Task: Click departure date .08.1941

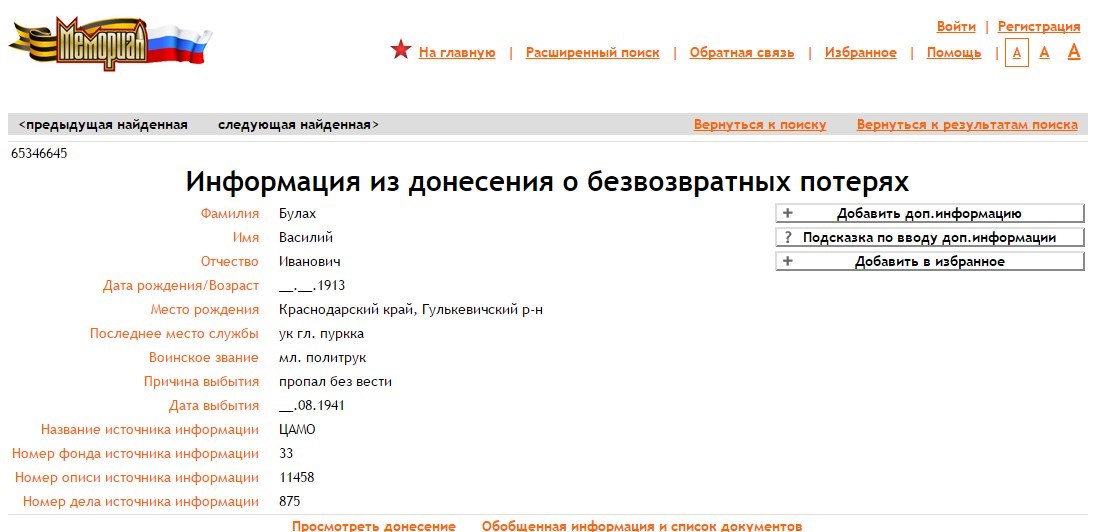Action: [x=312, y=406]
